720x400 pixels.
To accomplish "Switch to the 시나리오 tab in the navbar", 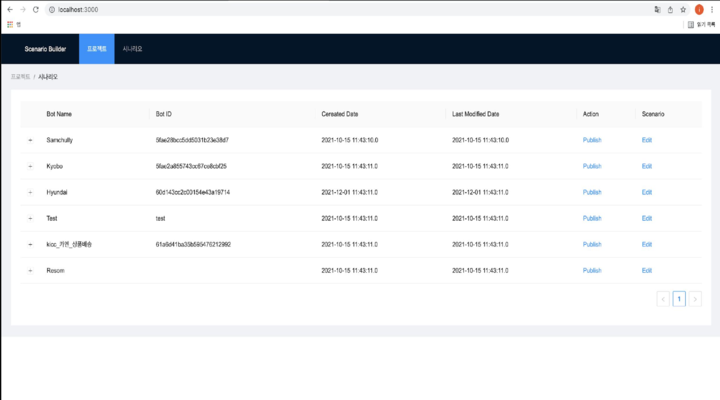I will [132, 49].
